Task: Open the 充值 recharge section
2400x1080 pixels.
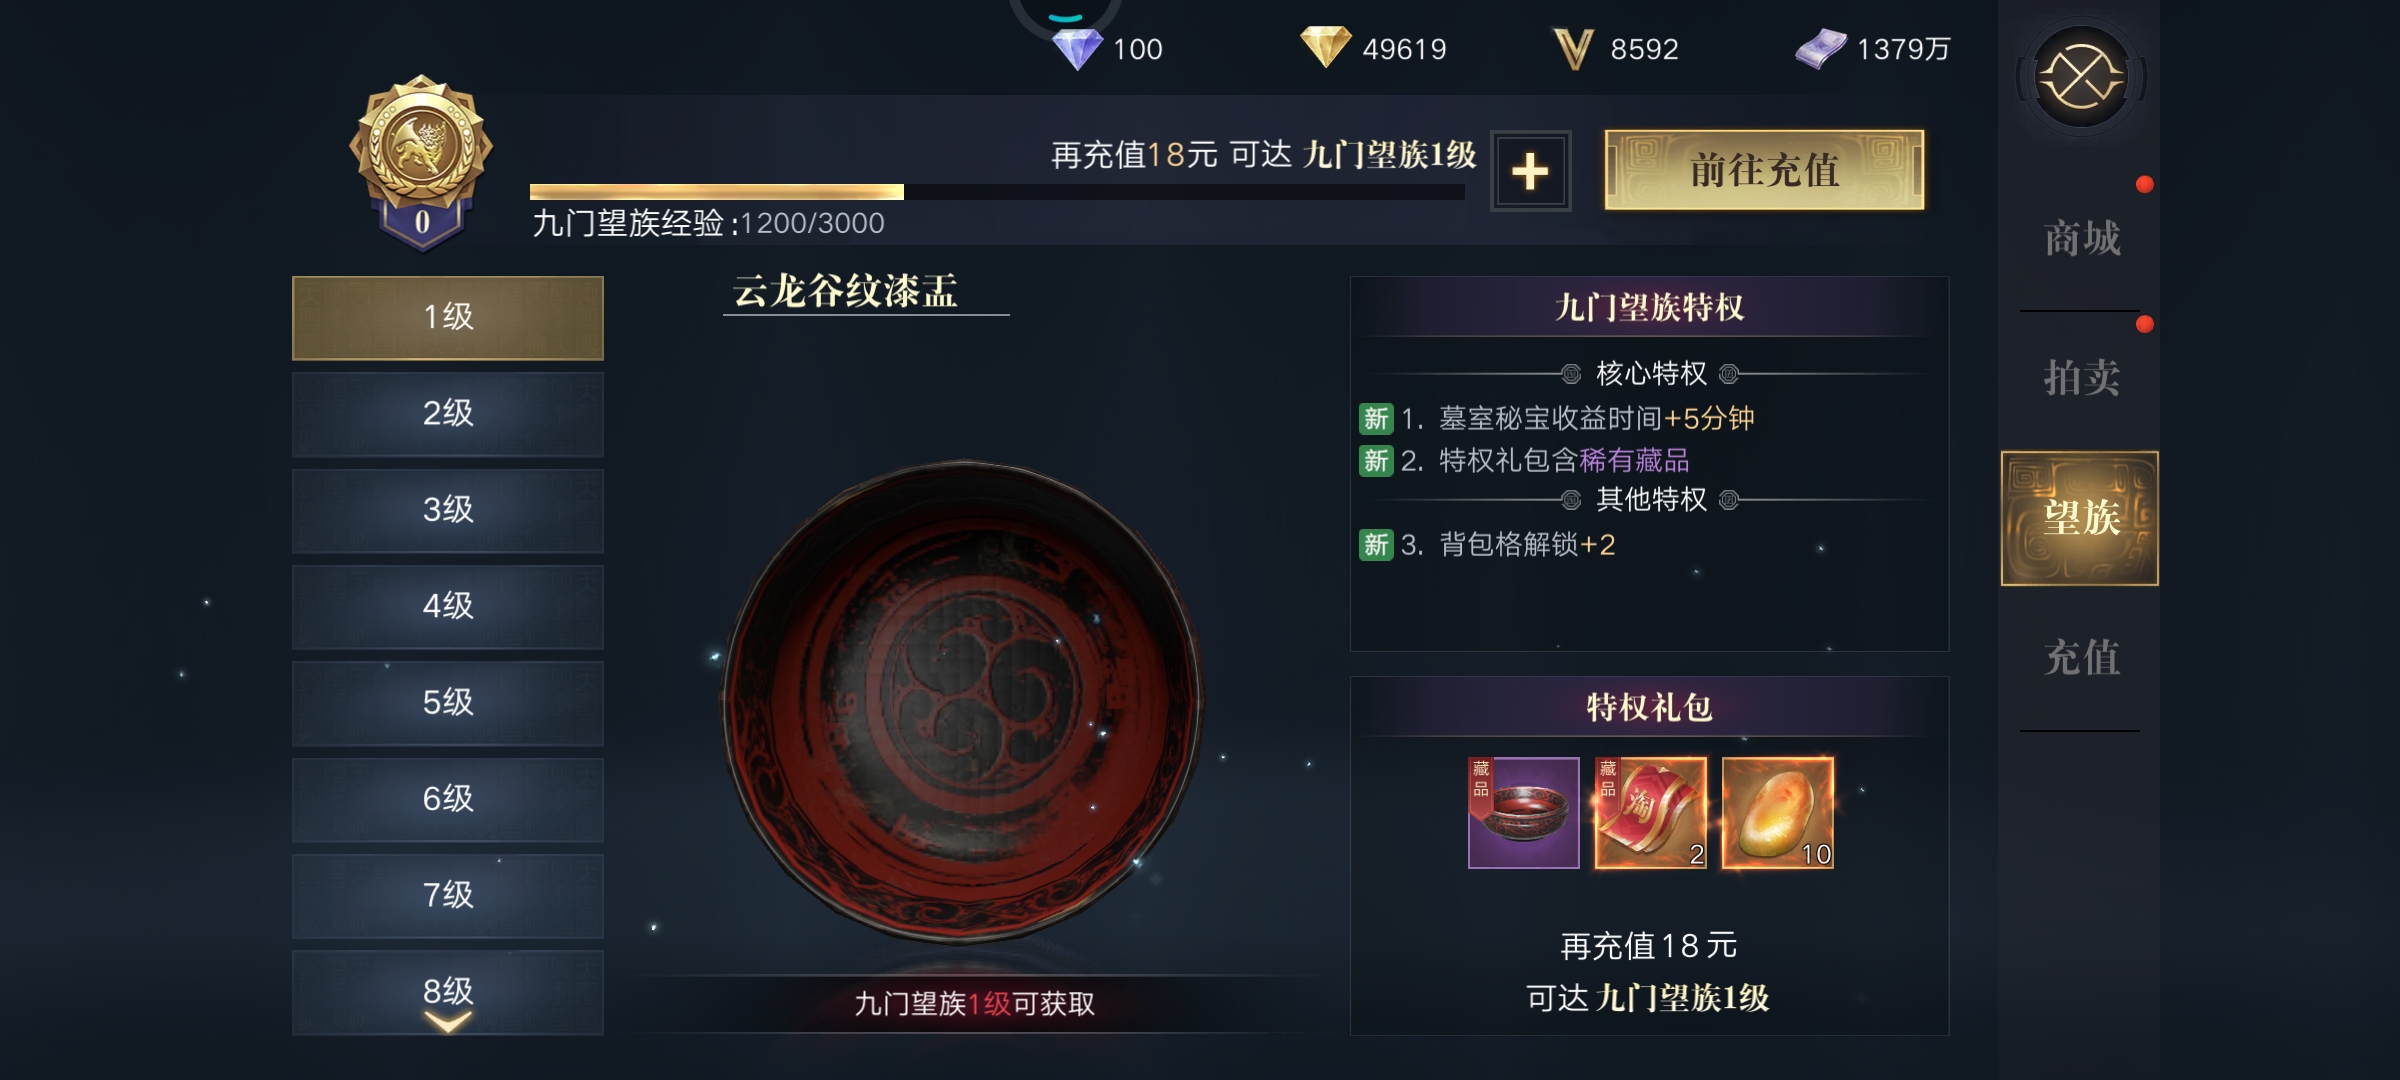Action: 2081,658
